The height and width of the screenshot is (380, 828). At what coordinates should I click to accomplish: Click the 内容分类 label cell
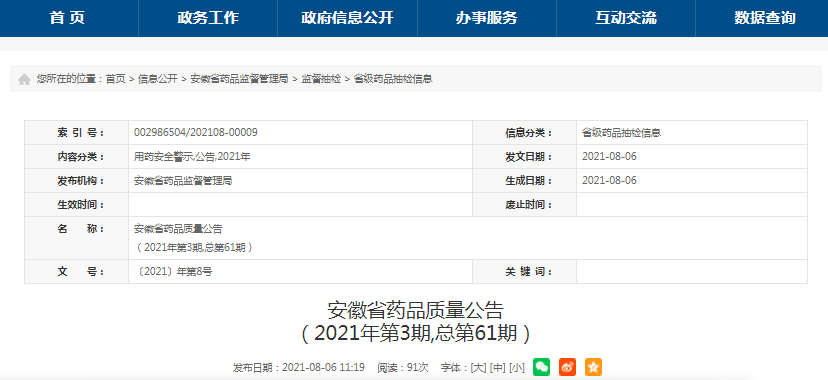coord(76,157)
